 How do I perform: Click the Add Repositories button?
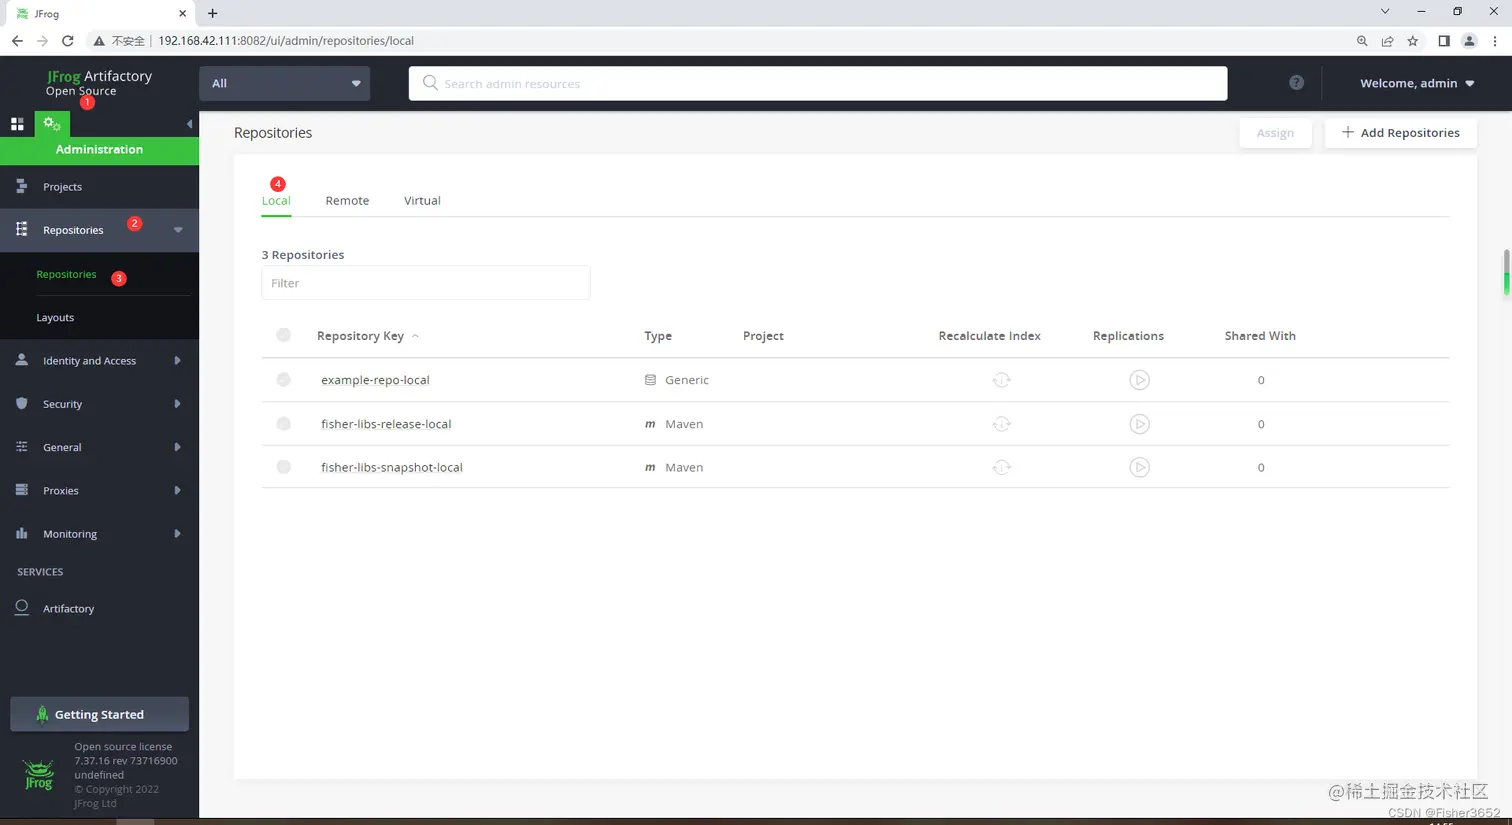[x=1400, y=133]
